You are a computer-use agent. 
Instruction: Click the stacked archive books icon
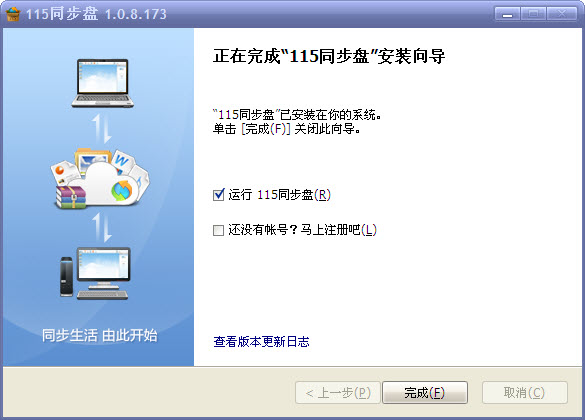coord(71,197)
